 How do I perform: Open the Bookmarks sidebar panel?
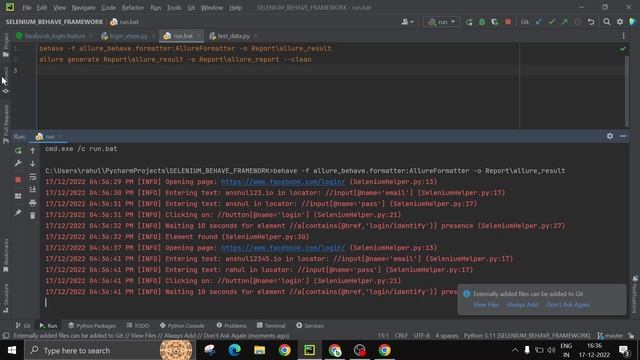point(6,256)
